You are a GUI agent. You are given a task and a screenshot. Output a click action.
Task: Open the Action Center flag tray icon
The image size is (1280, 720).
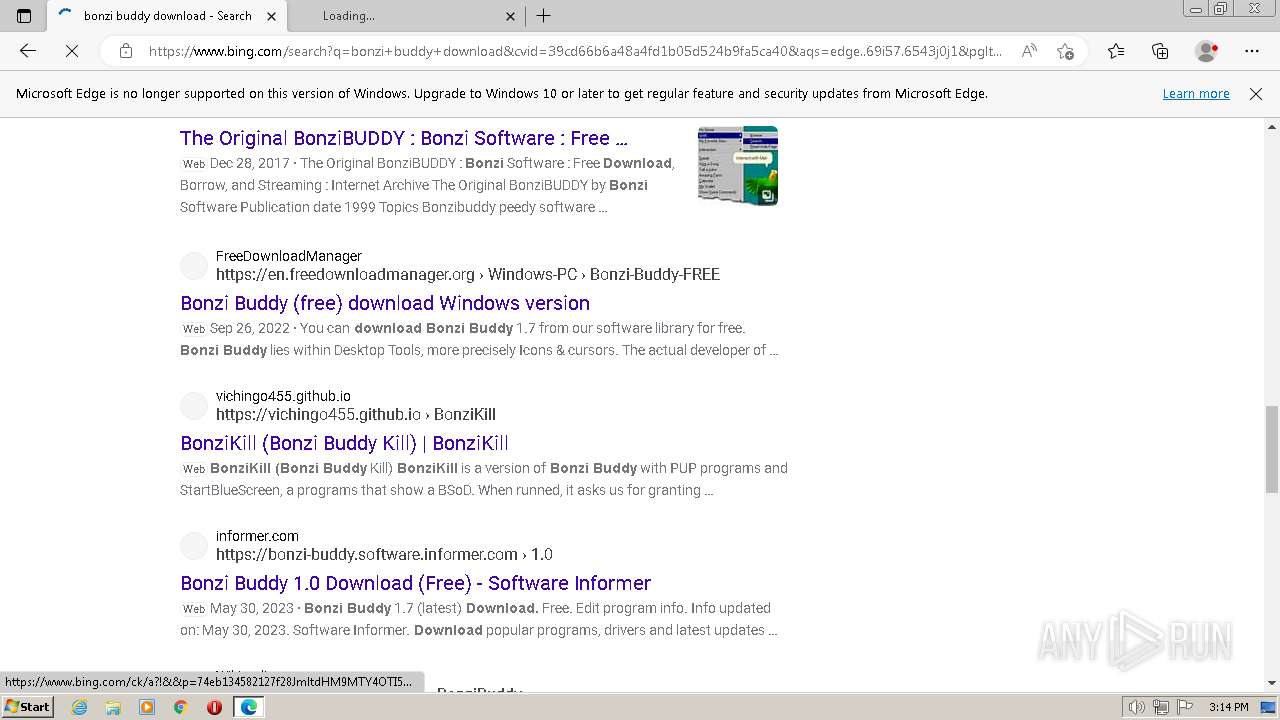coord(1185,707)
